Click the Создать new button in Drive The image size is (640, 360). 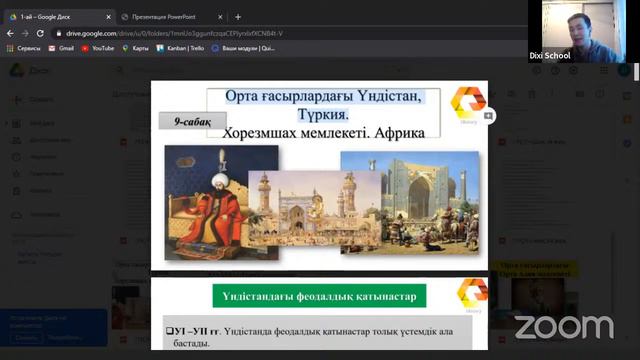pos(34,100)
